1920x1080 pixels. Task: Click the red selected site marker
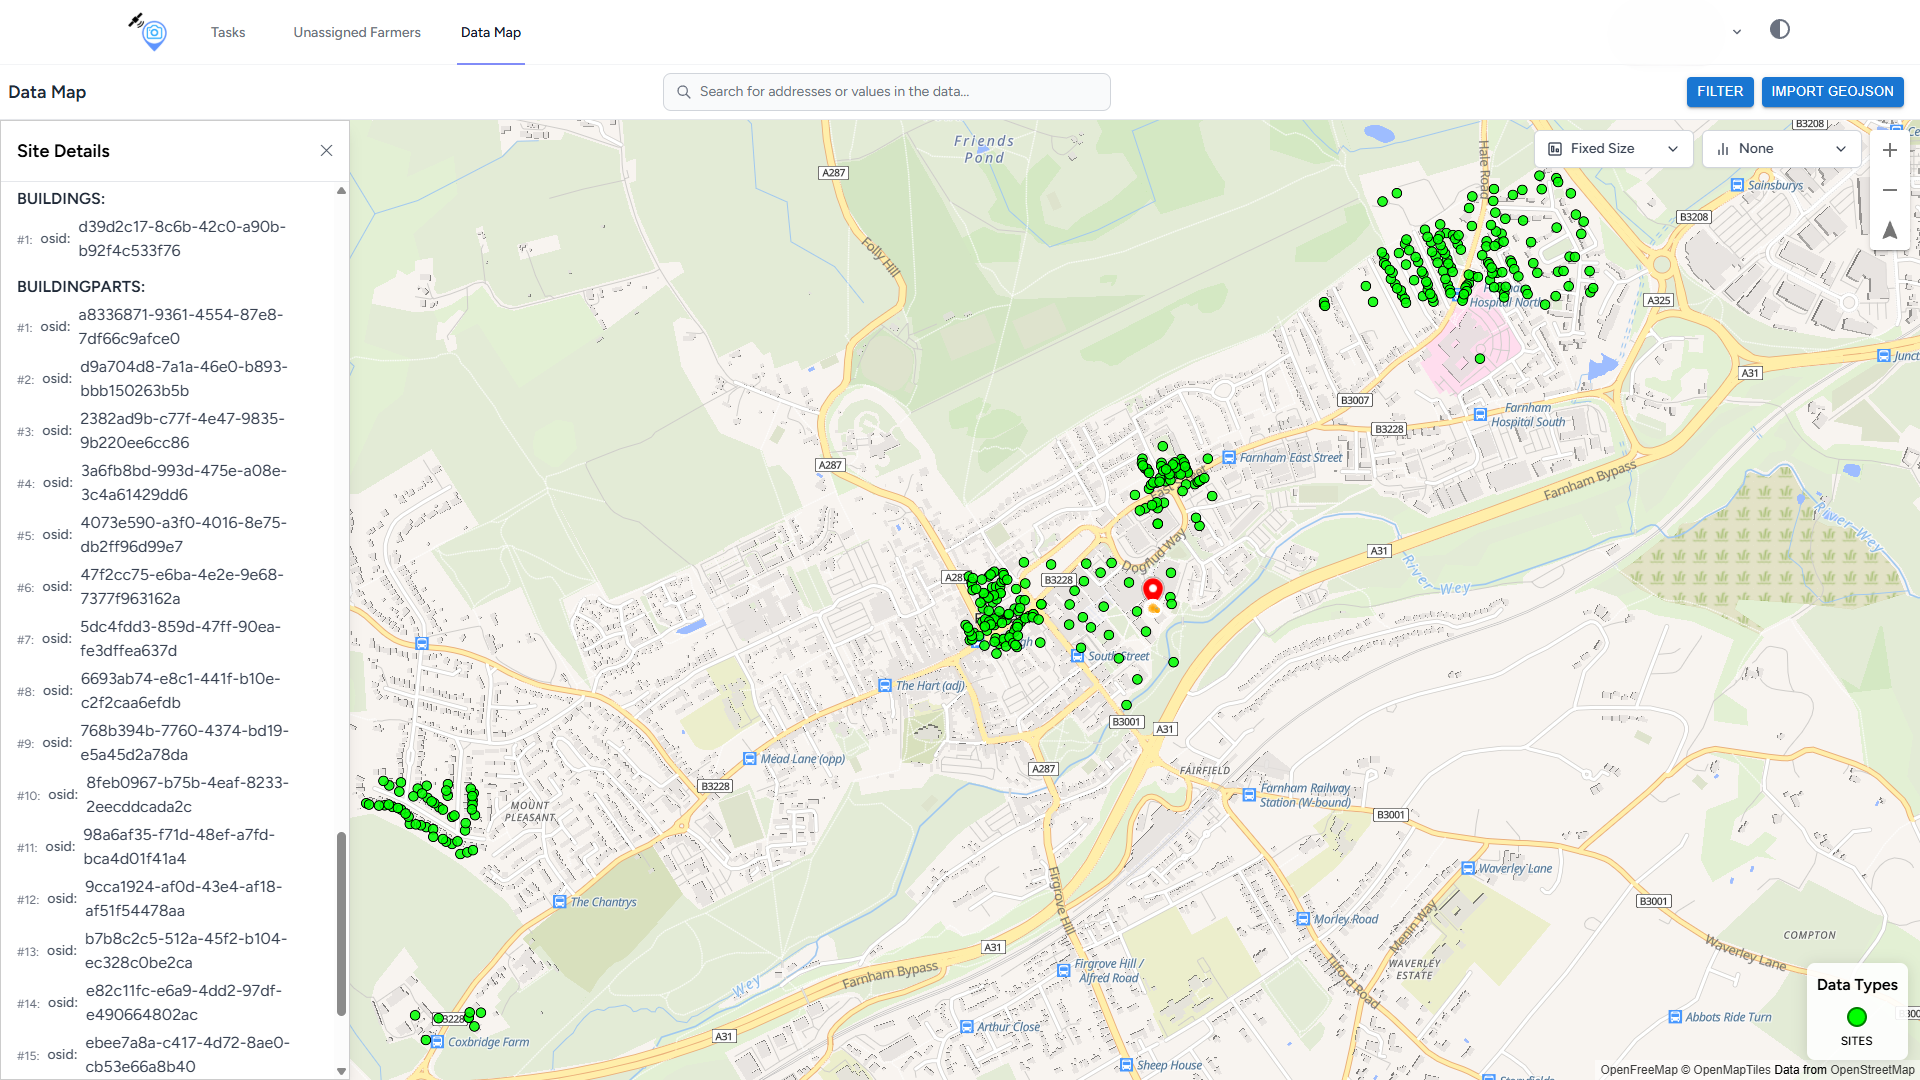coord(1152,588)
